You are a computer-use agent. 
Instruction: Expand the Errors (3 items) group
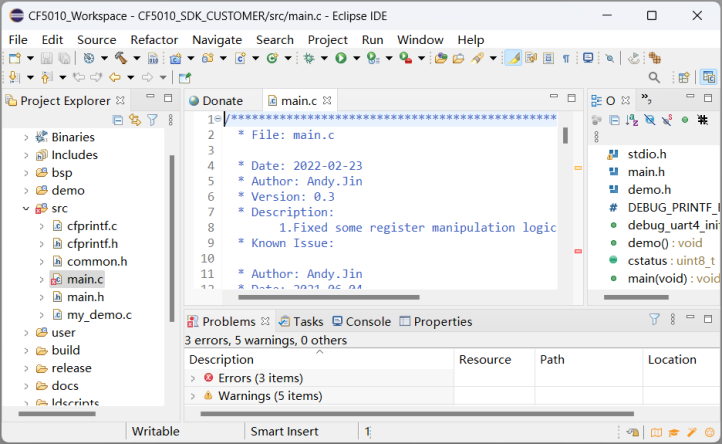point(193,378)
